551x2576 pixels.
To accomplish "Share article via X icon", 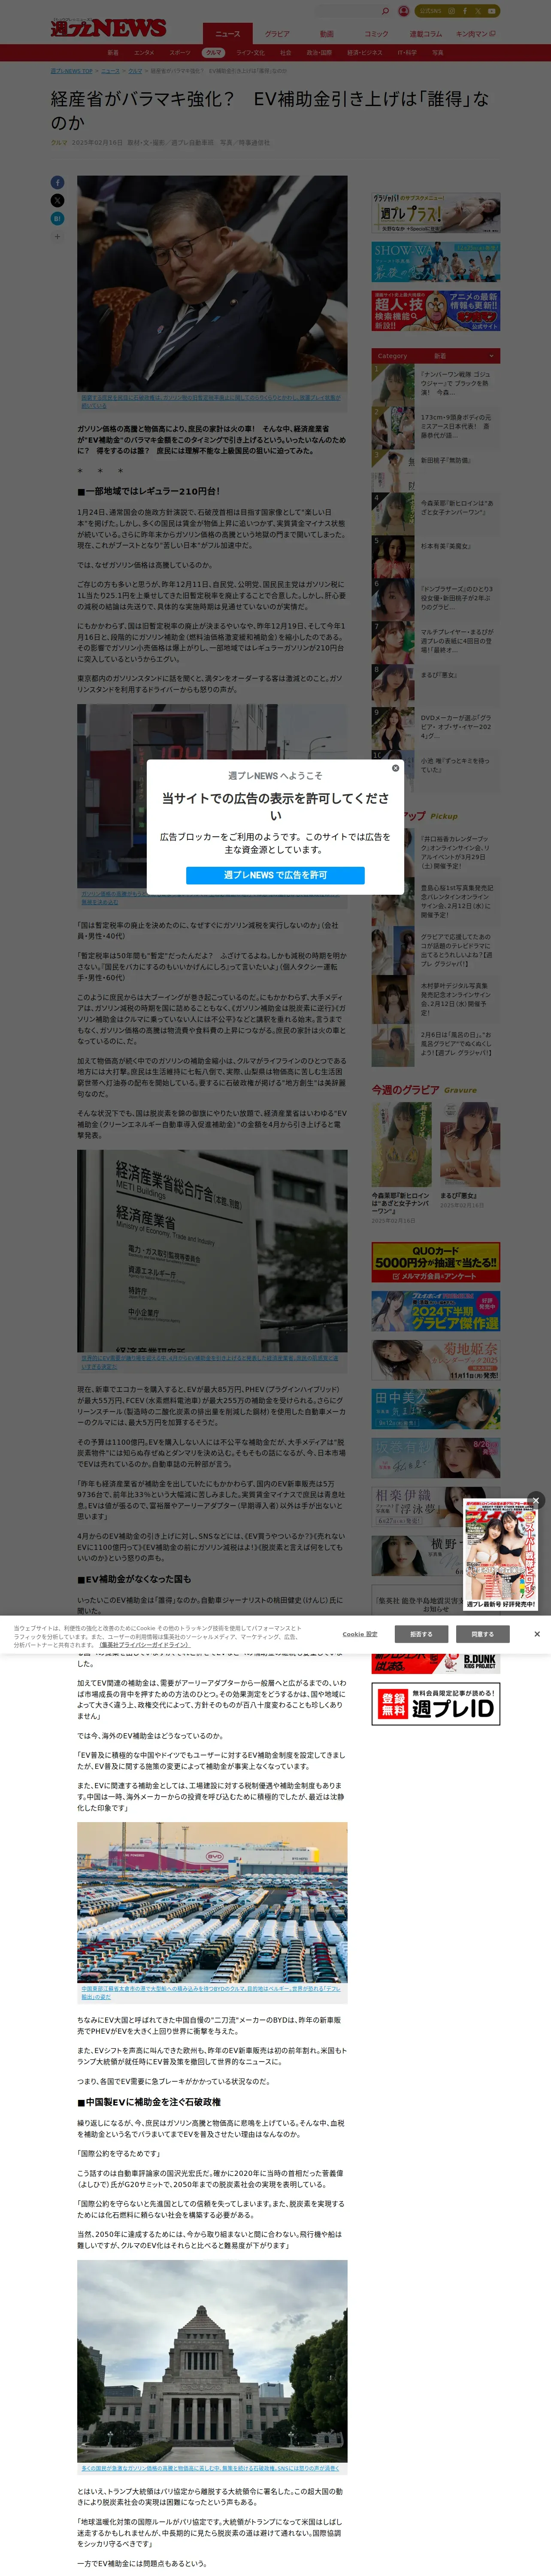I will (57, 200).
